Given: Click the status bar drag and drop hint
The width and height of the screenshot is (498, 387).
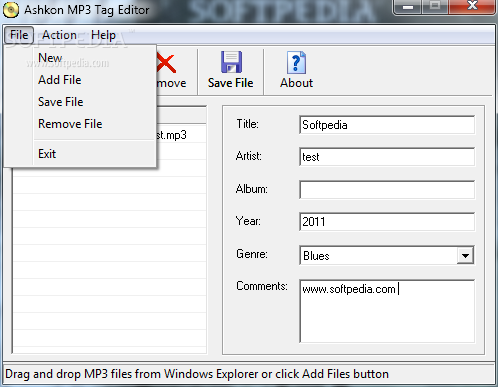Looking at the screenshot, I should [197, 374].
